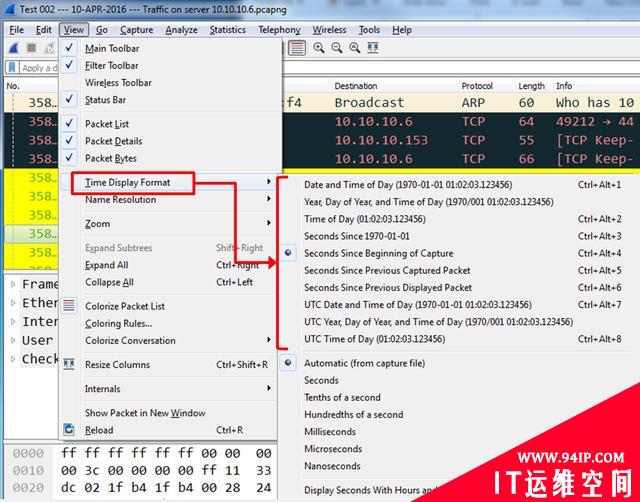Uncheck Main Toolbar in View menu
The height and width of the screenshot is (502, 640).
click(x=112, y=48)
